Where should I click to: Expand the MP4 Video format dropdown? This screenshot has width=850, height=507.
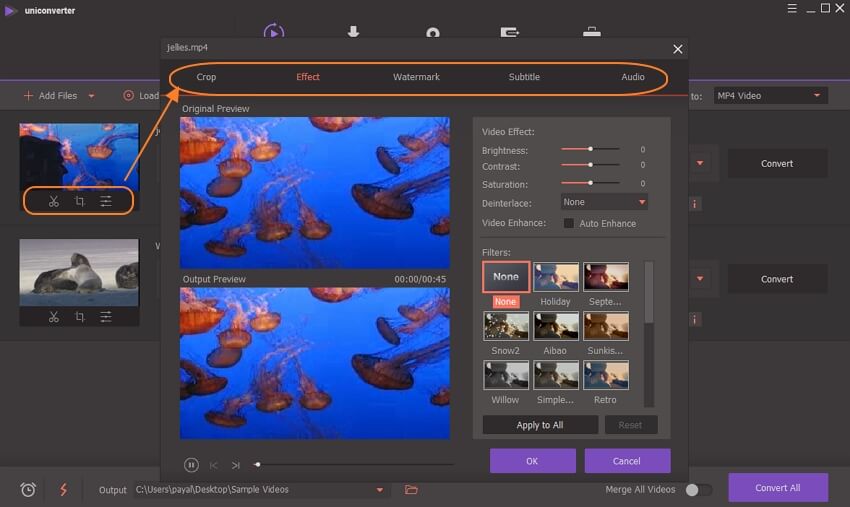coord(770,96)
